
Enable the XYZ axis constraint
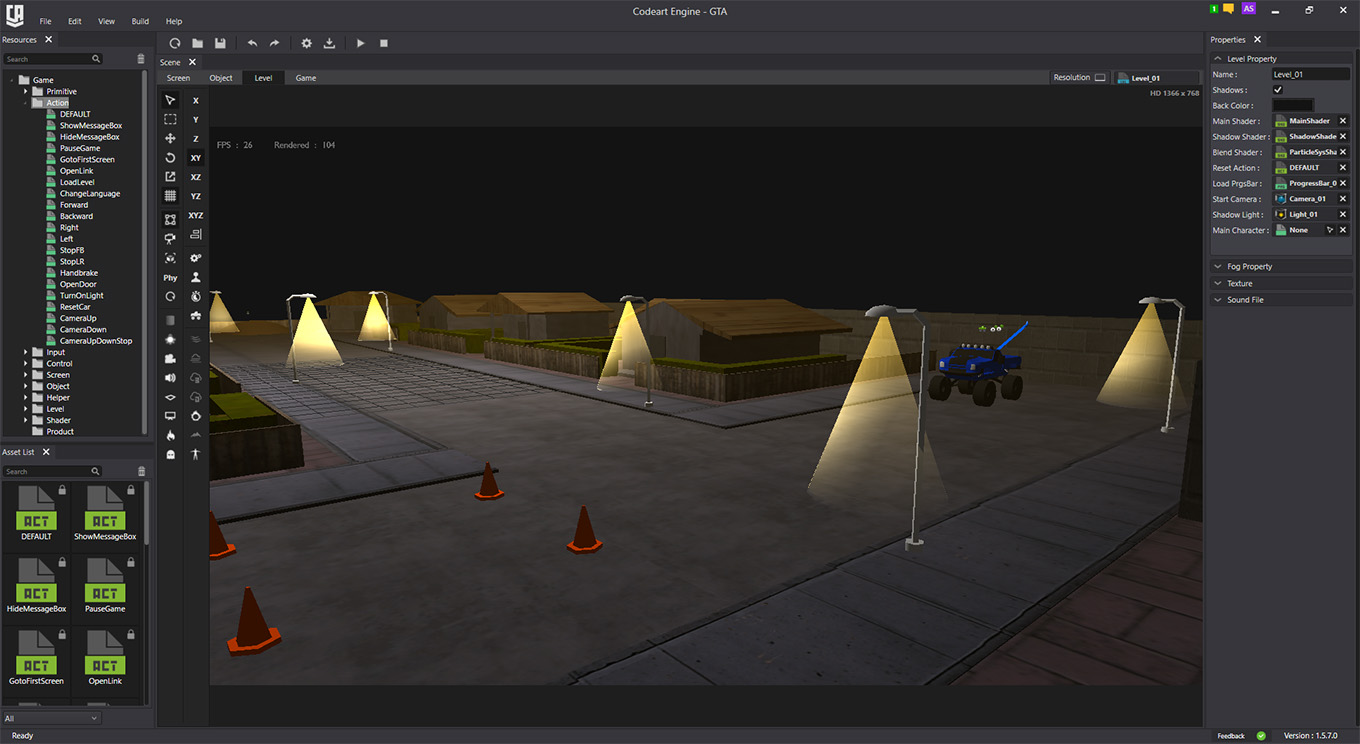[x=196, y=216]
